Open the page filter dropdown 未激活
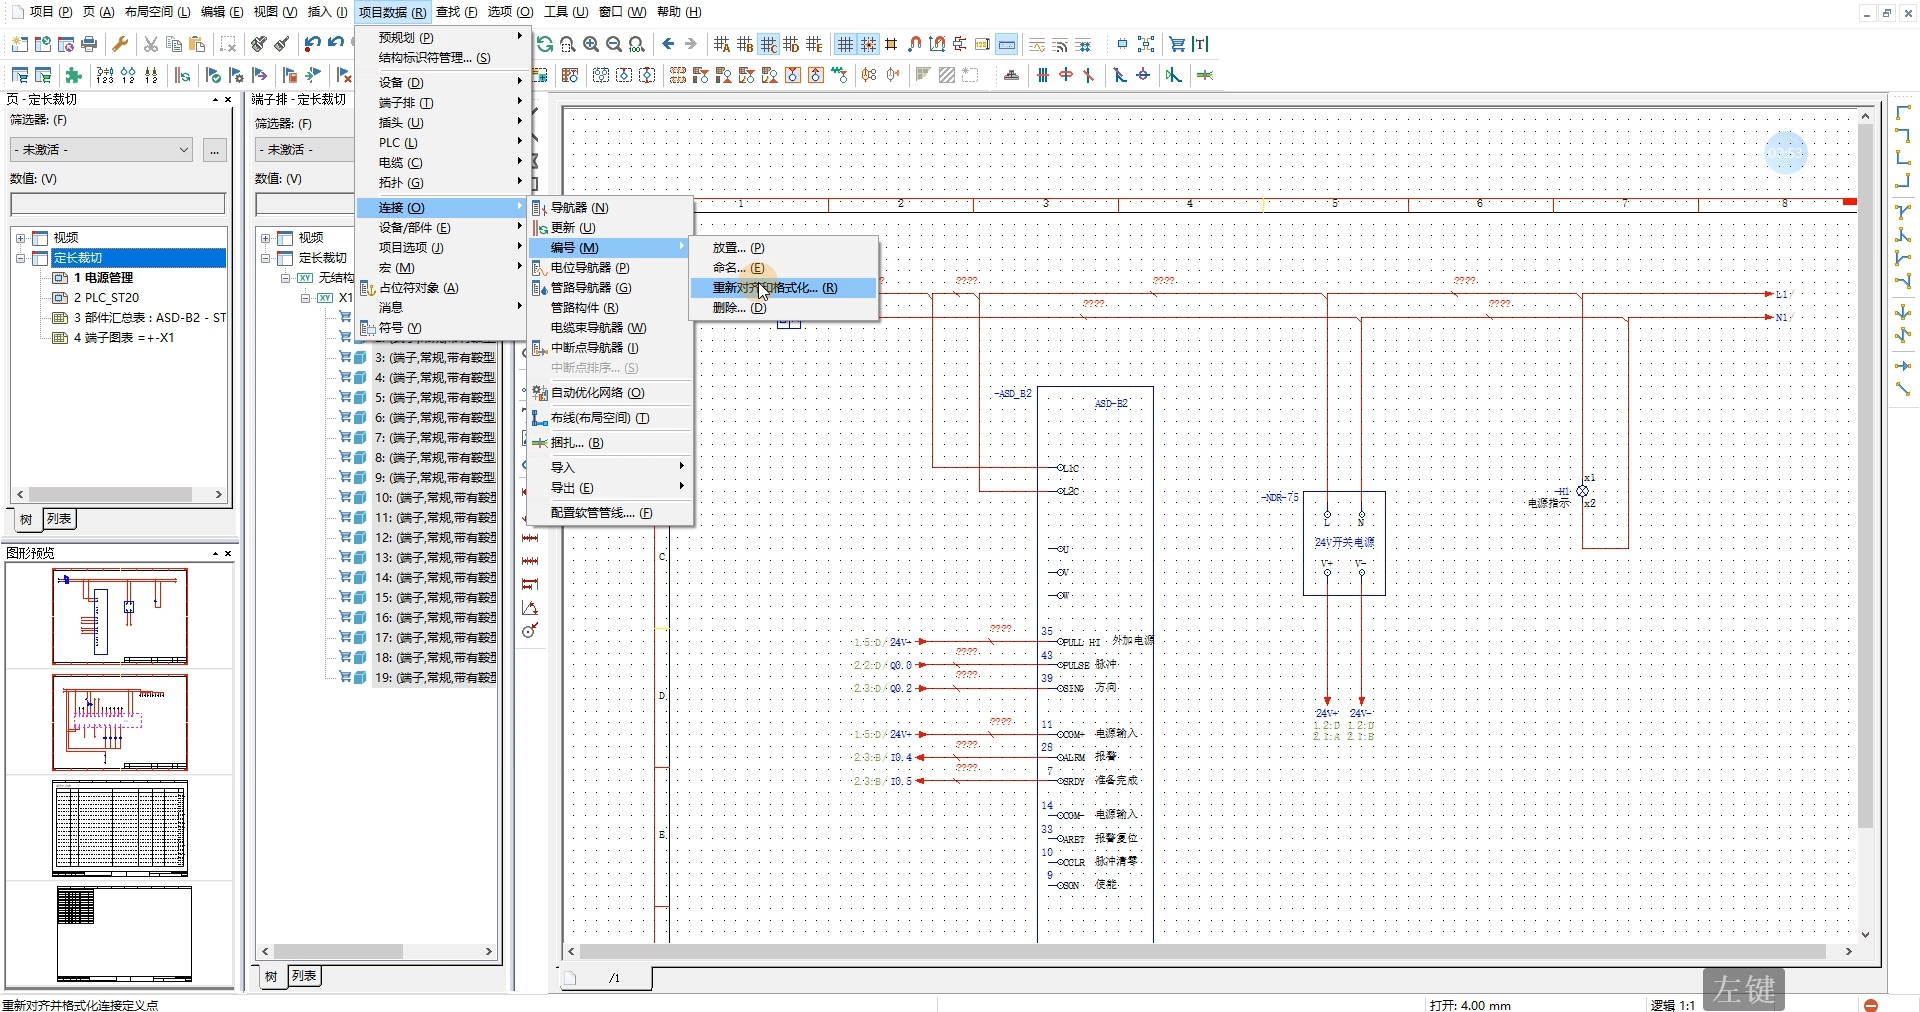Screen dimensions: 1920x1012 click(101, 150)
